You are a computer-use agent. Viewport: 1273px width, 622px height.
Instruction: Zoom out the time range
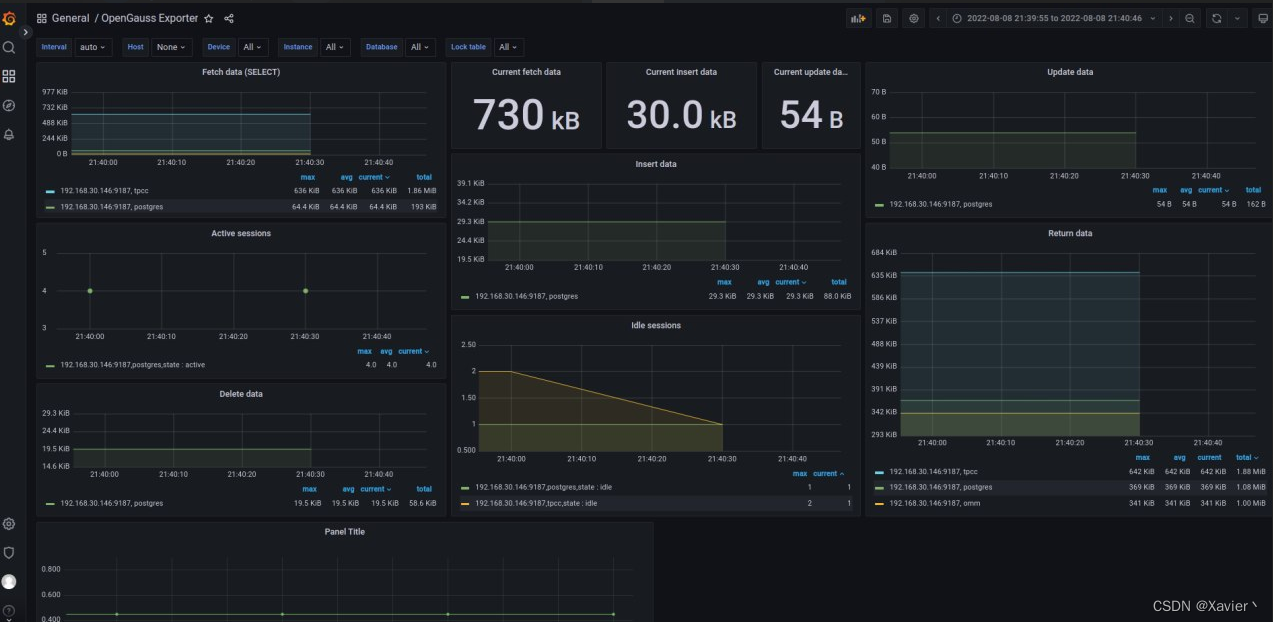(x=1190, y=18)
